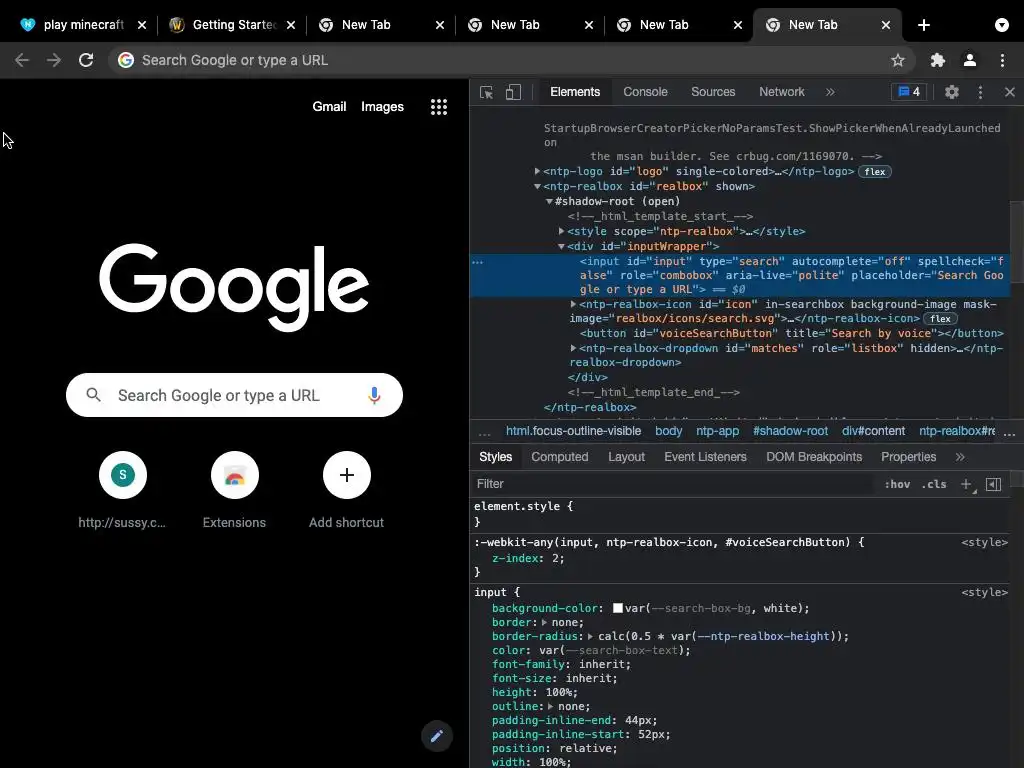Click the flex badge beside ntp-realbox-icon
The image size is (1024, 768).
(940, 319)
